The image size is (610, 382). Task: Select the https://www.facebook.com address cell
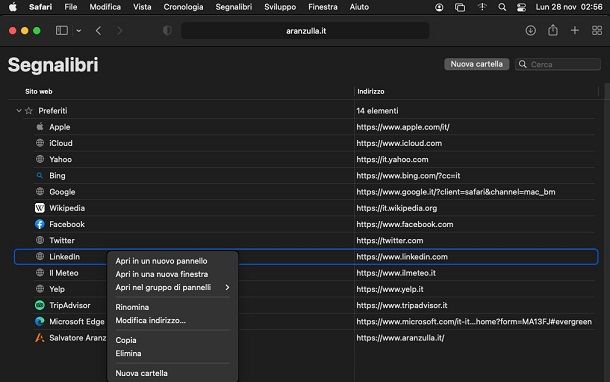(x=405, y=224)
